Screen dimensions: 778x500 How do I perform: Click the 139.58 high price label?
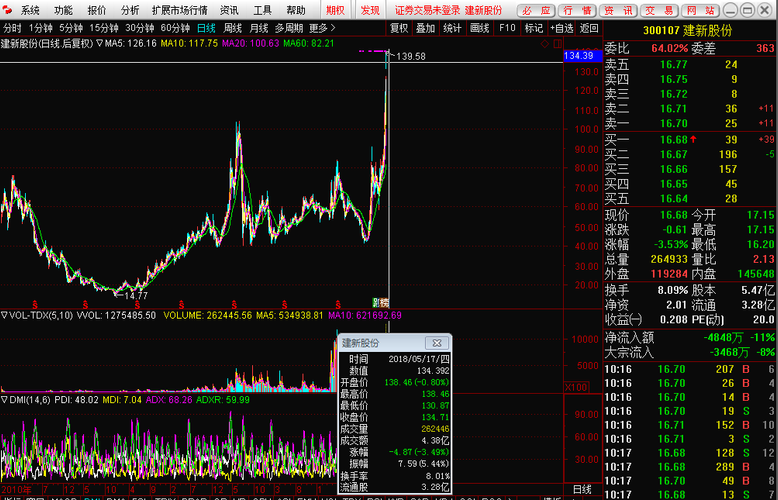pyautogui.click(x=410, y=57)
